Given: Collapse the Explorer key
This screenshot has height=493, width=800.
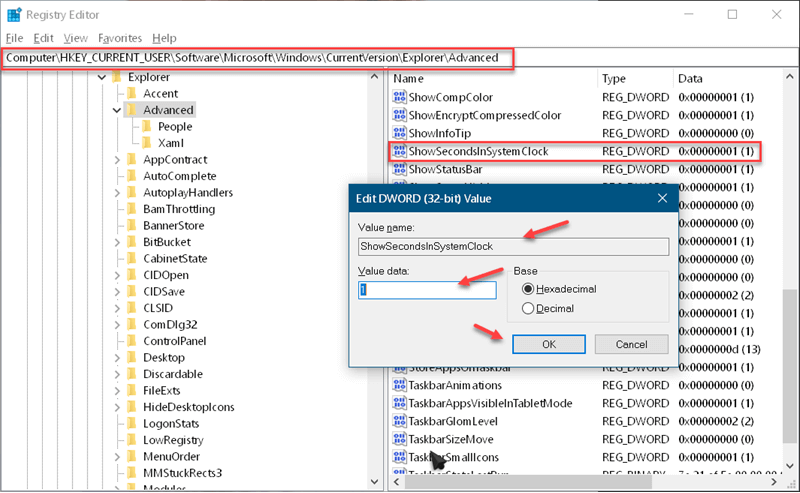Looking at the screenshot, I should point(102,78).
